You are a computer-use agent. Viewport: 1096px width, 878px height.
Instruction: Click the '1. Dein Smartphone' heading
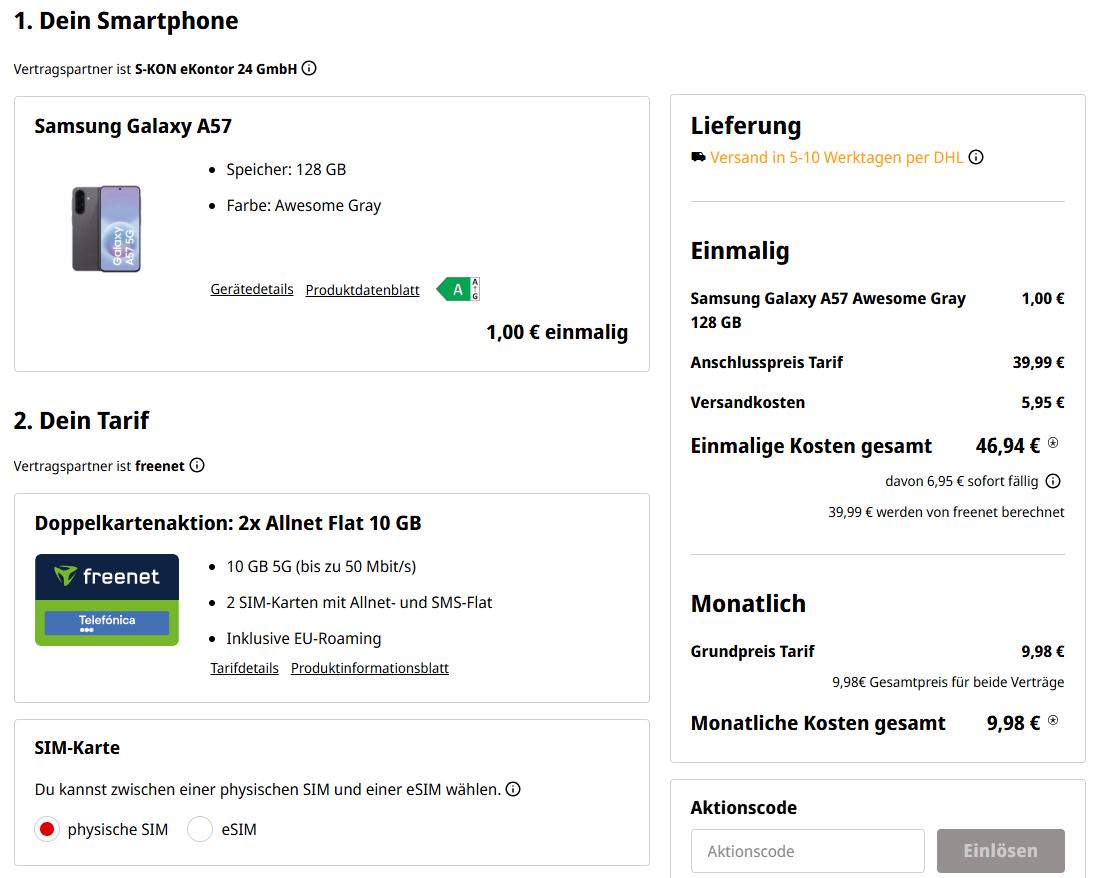(126, 21)
